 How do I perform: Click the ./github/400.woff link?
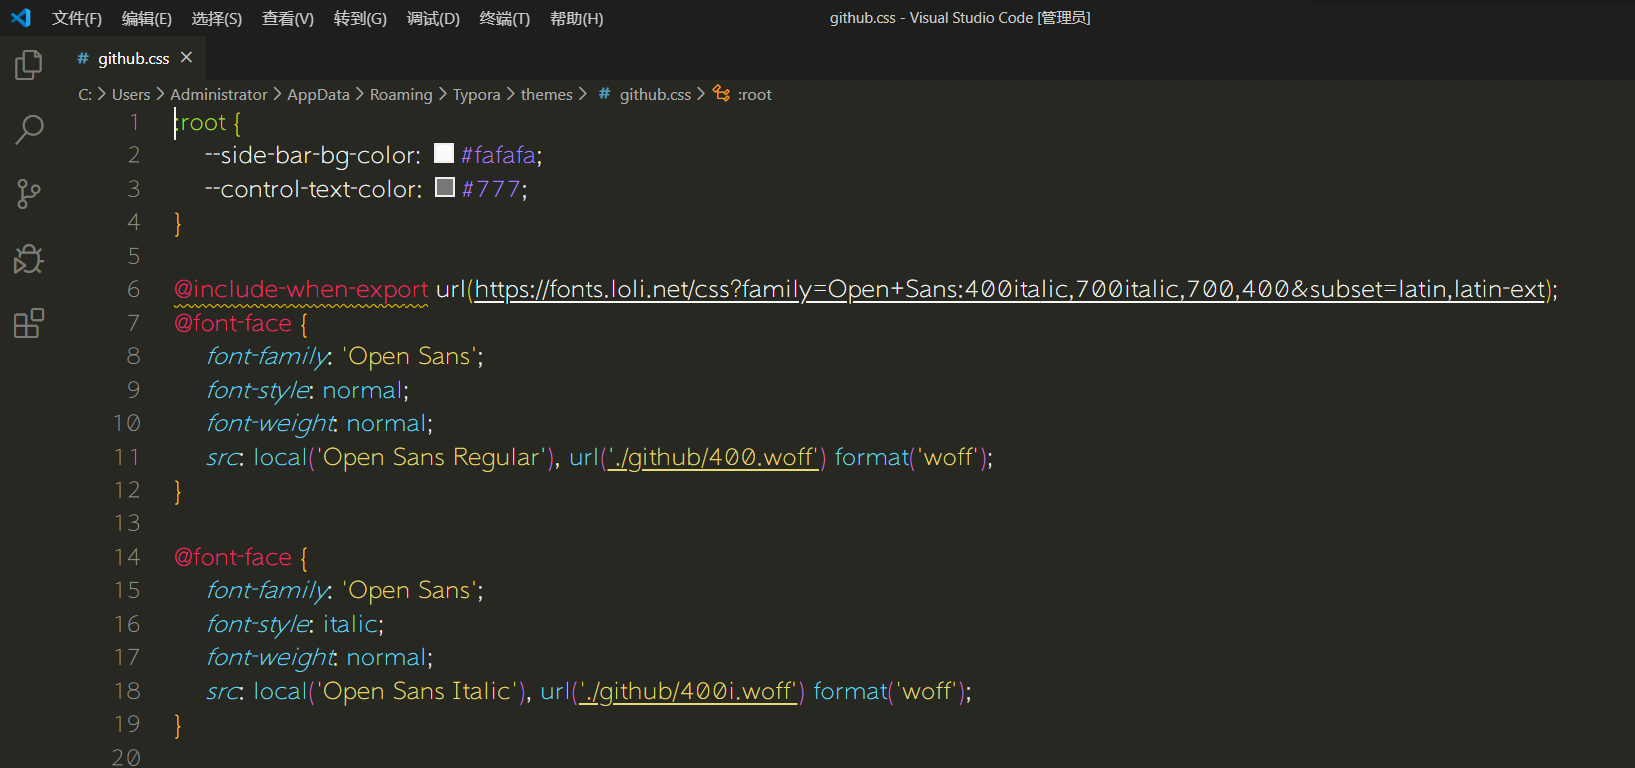coord(714,457)
